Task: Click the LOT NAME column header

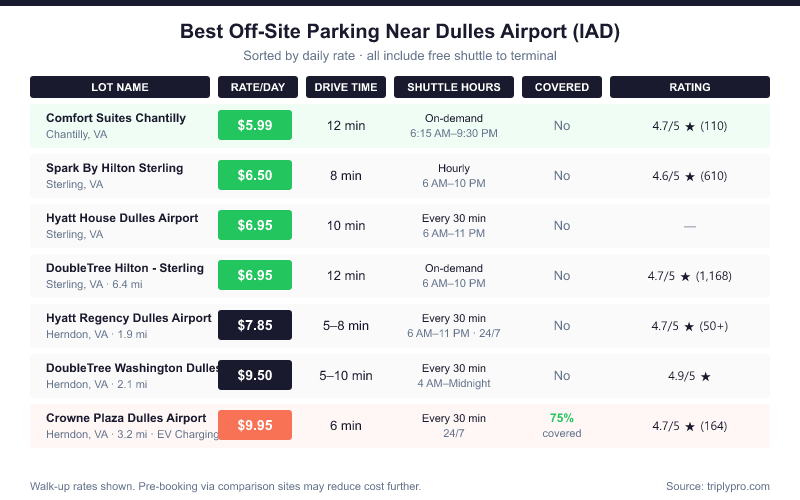Action: pos(120,87)
